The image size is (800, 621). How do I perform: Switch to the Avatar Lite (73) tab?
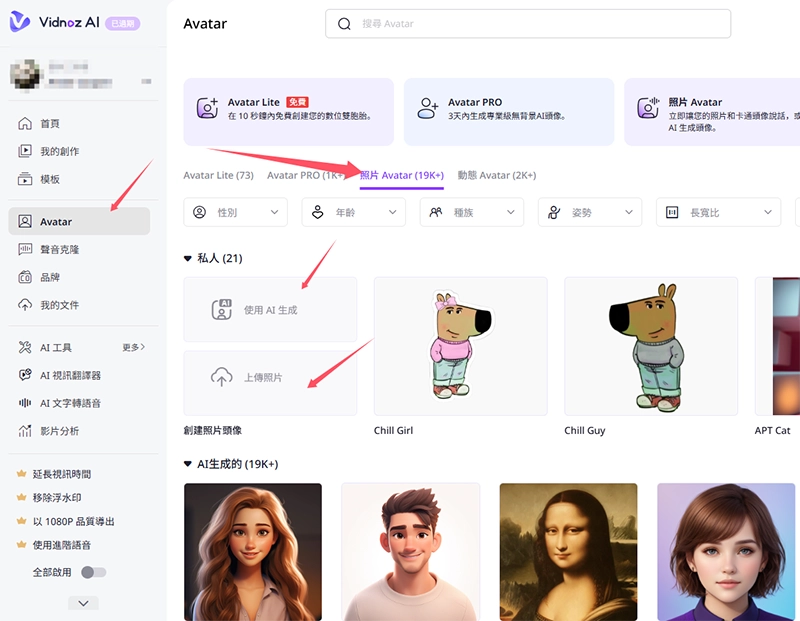pos(218,175)
